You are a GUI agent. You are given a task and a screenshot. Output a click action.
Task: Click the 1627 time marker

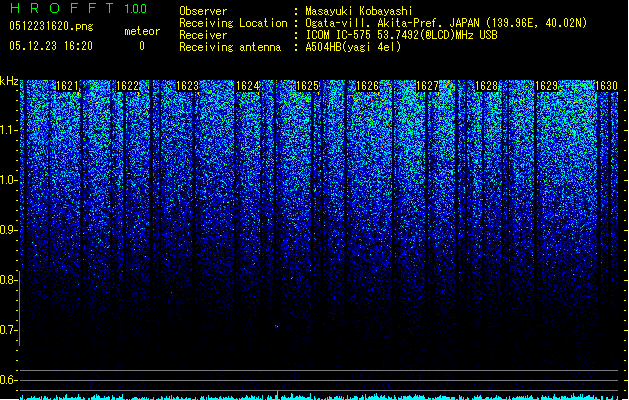point(428,86)
